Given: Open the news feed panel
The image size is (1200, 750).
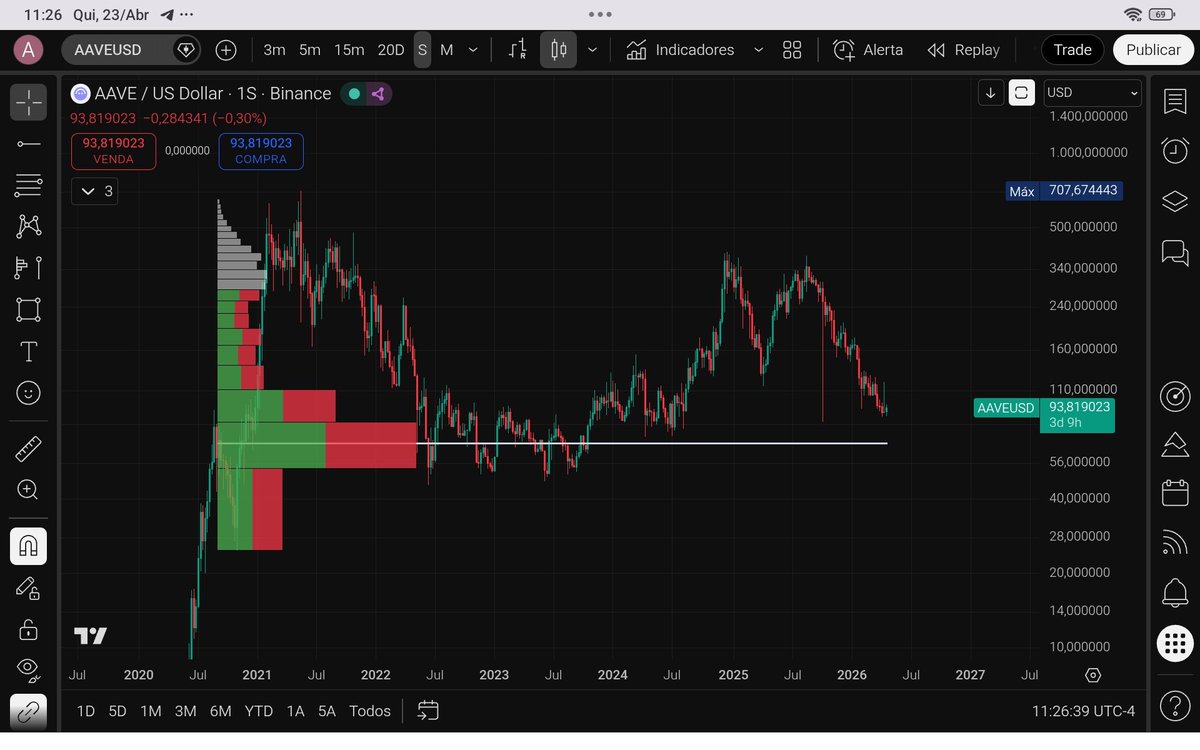Looking at the screenshot, I should [1175, 542].
